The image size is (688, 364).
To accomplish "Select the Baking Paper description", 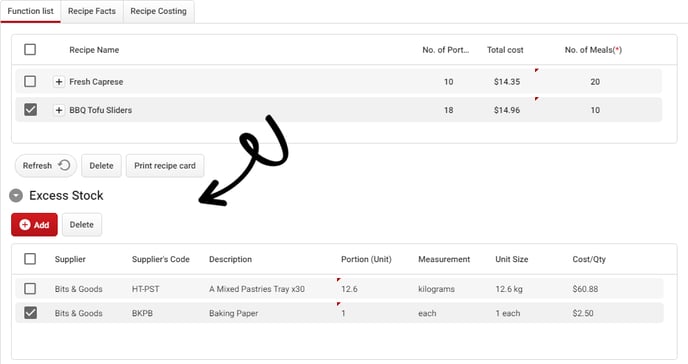I will [x=233, y=313].
